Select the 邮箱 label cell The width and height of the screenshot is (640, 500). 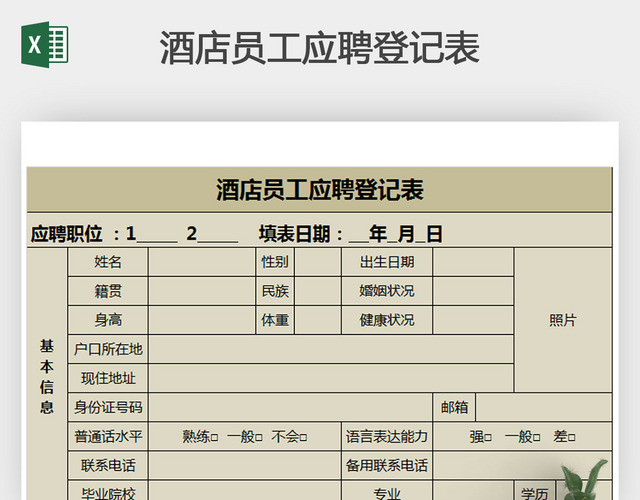click(454, 407)
